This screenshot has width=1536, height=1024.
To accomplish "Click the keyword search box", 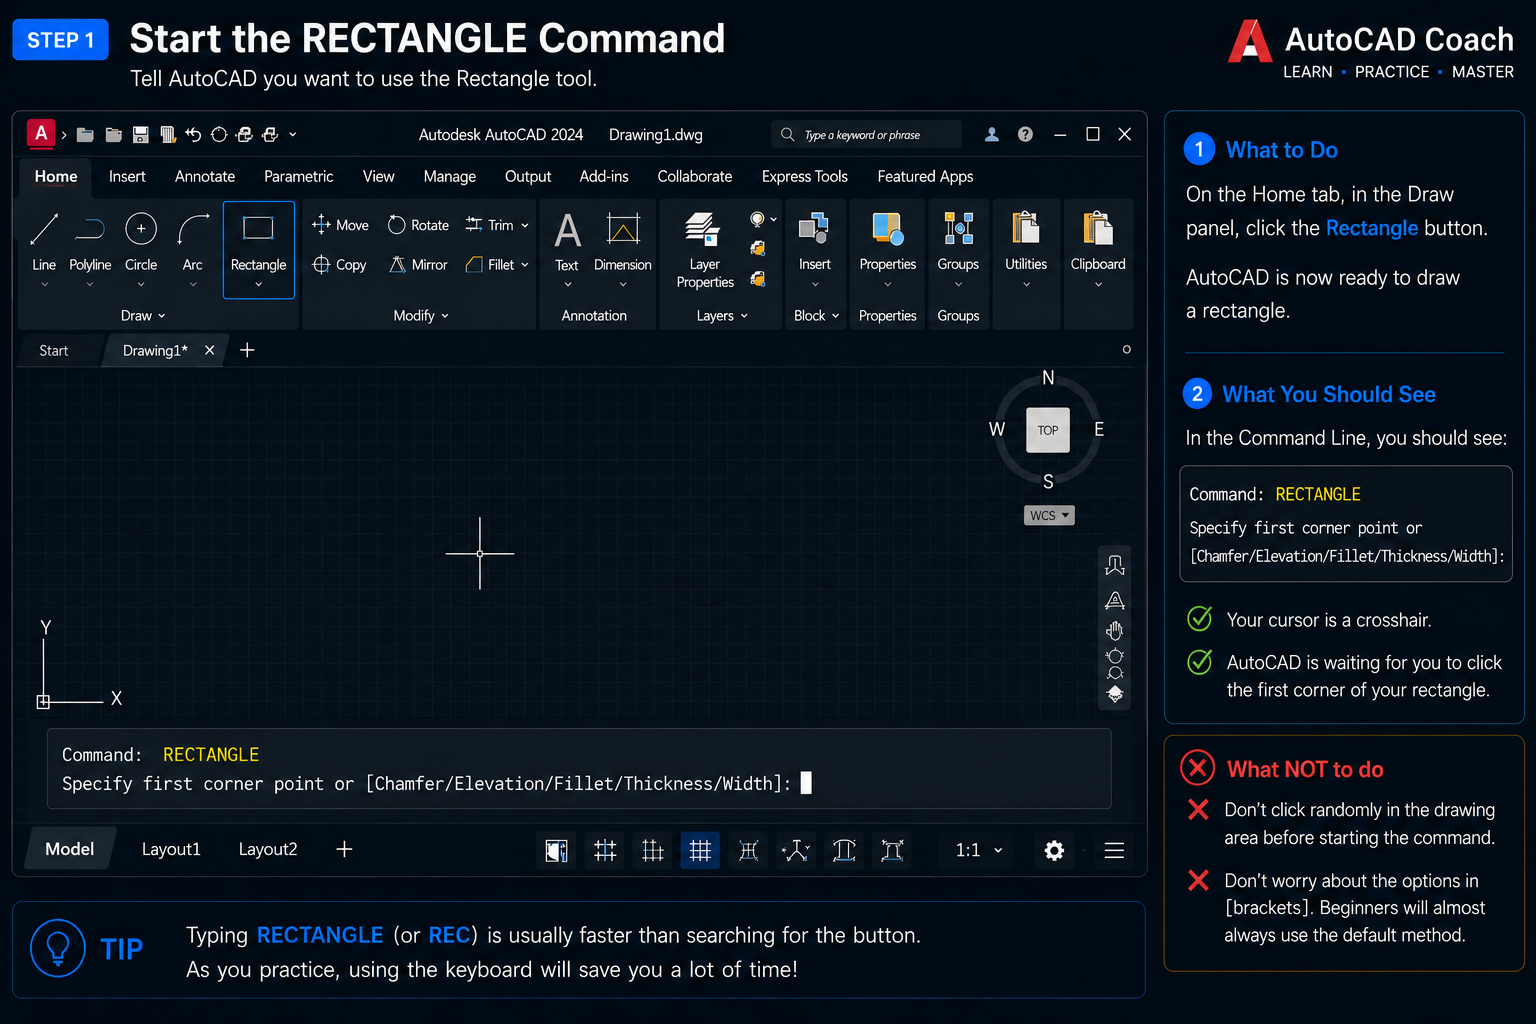I will (866, 134).
